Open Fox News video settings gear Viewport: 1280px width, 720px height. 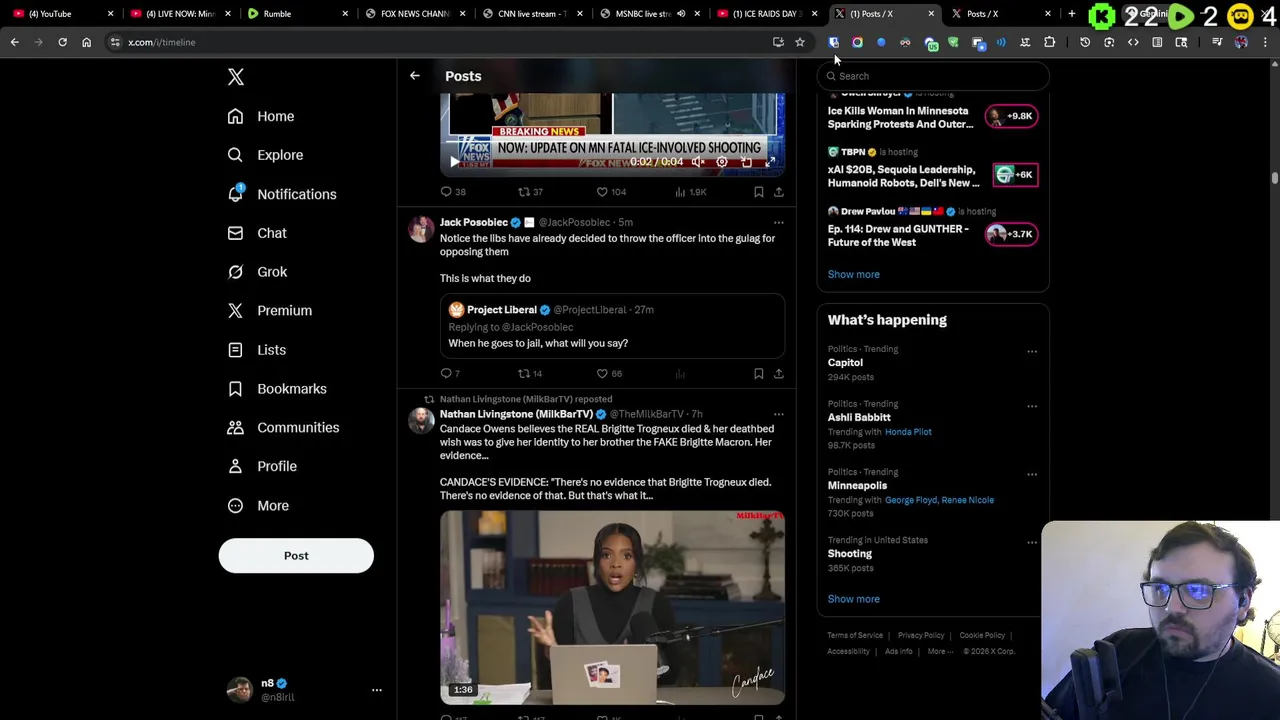point(722,162)
